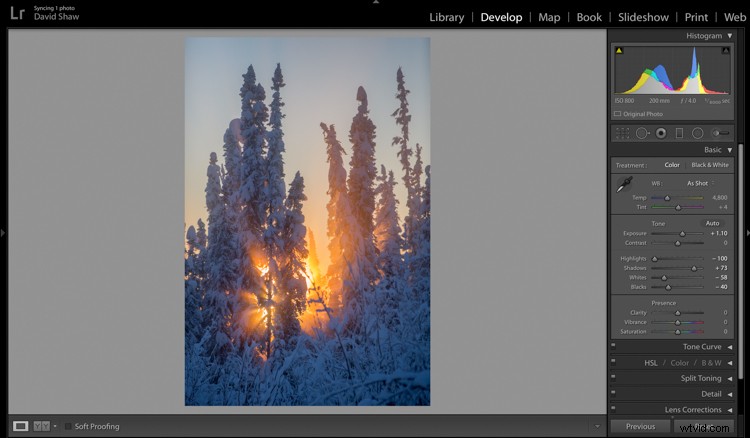Open the Map module
This screenshot has width=750, height=438.
coord(549,17)
